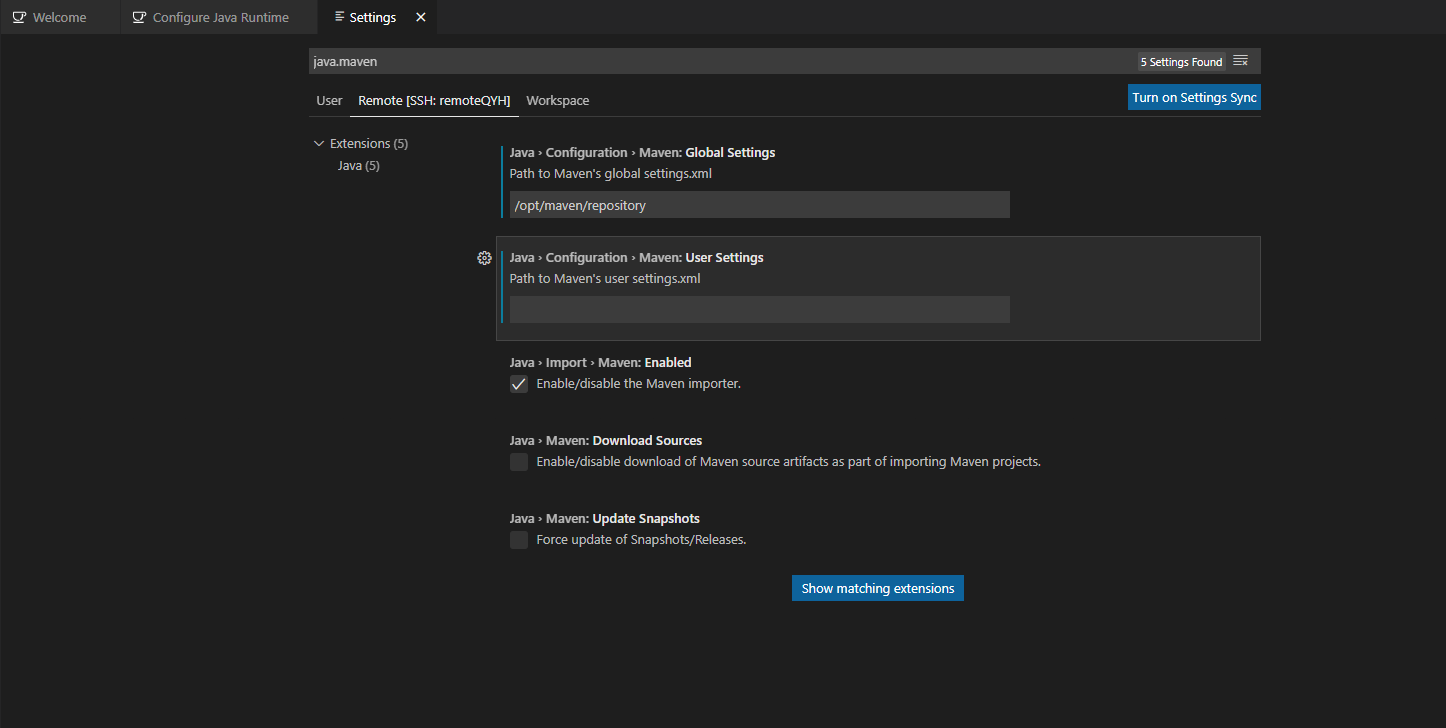Image resolution: width=1446 pixels, height=728 pixels.
Task: Switch to the Workspace settings scope
Action: pyautogui.click(x=557, y=100)
